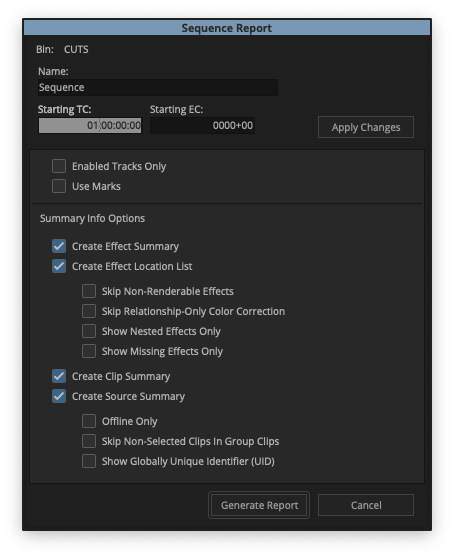454x557 pixels.
Task: Uncheck Create Clip Summary
Action: coord(59,376)
